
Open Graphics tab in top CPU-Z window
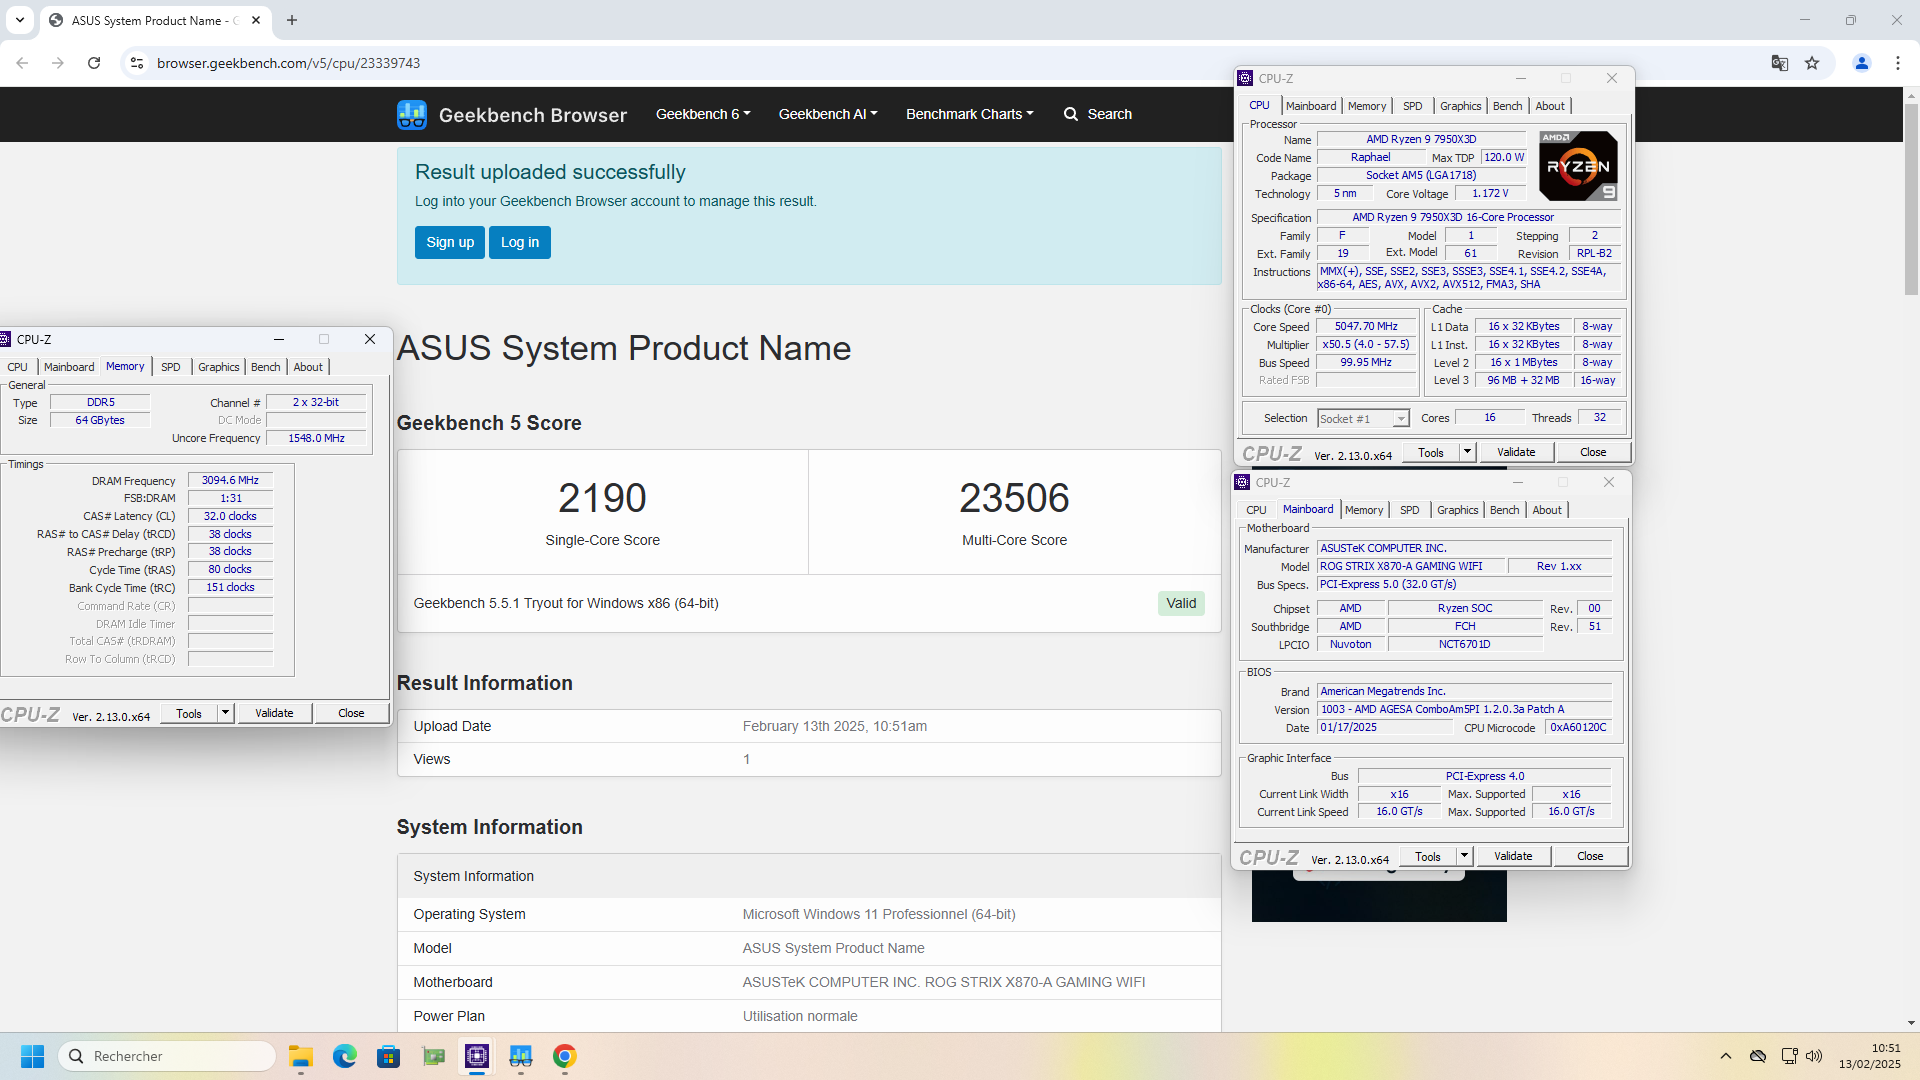tap(1460, 106)
